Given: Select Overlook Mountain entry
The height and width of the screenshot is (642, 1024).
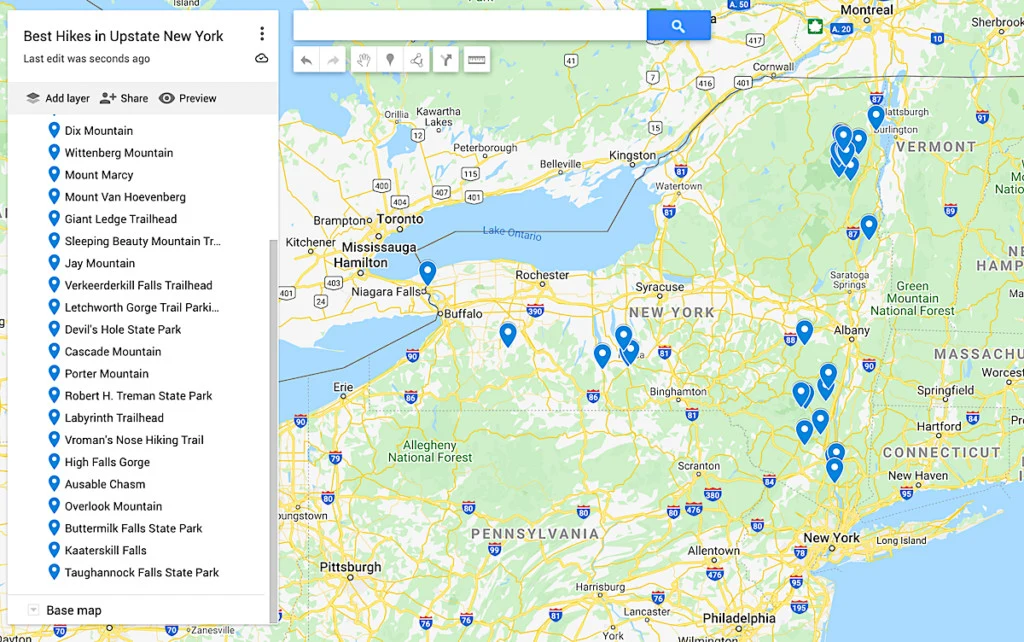Looking at the screenshot, I should coord(114,506).
